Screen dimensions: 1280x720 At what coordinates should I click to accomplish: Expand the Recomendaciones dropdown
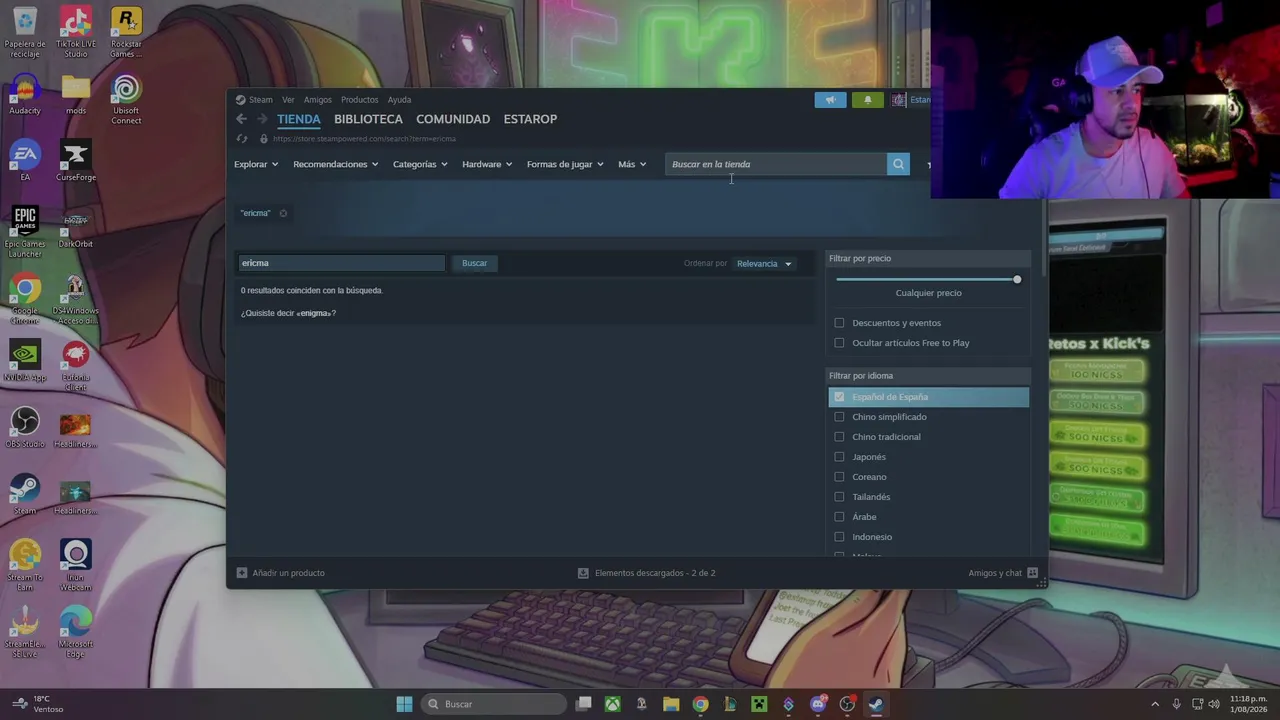tap(336, 164)
